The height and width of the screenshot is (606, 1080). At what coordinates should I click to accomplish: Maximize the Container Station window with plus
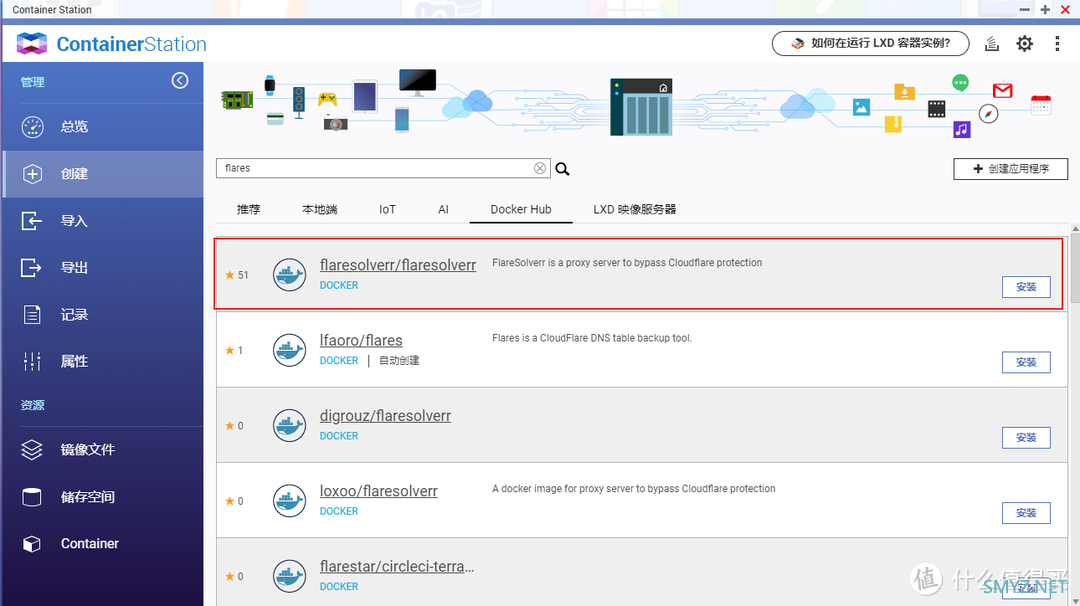1045,10
